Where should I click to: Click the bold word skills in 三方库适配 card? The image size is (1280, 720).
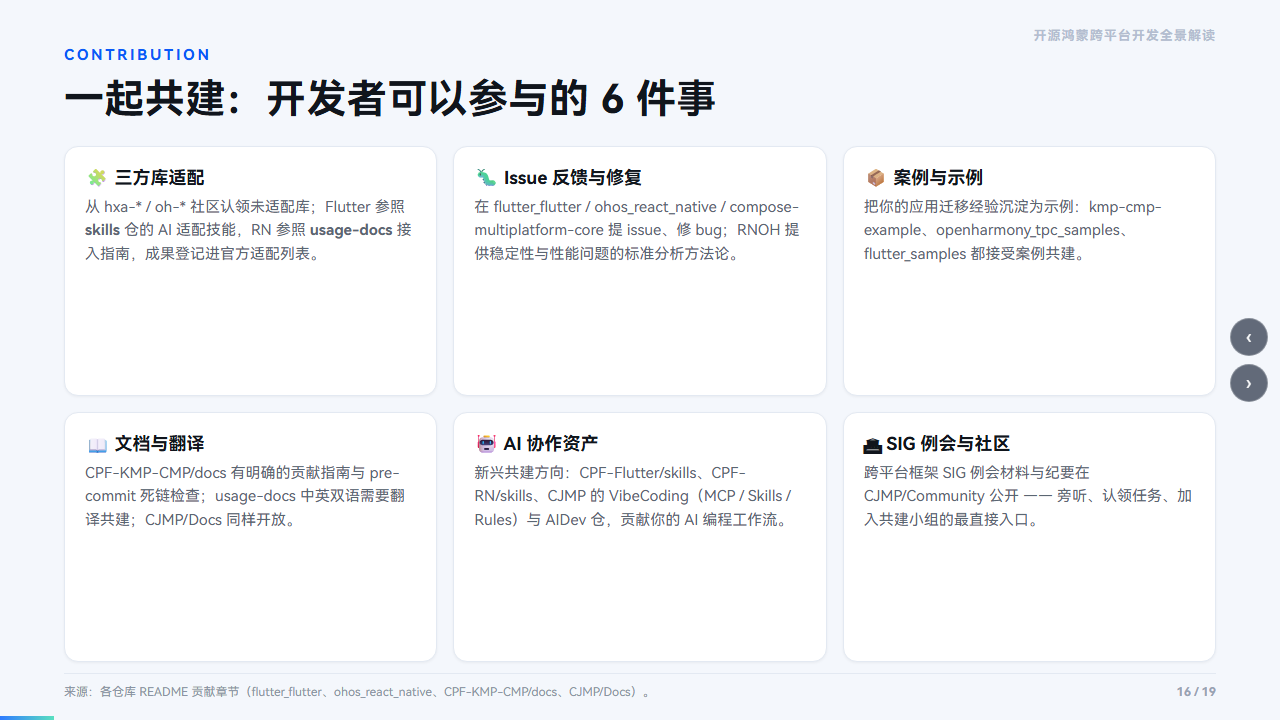pos(102,230)
